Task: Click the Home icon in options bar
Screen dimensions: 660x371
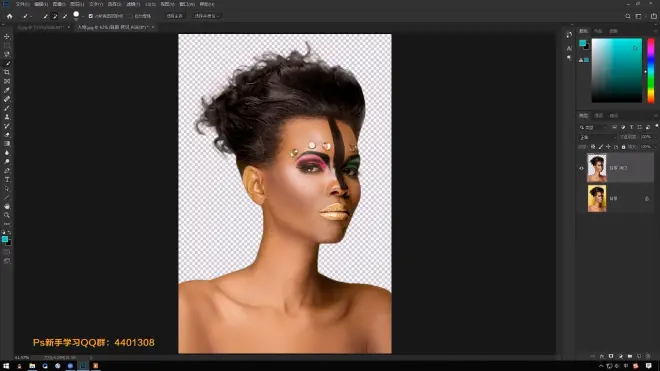Action: tap(9, 16)
